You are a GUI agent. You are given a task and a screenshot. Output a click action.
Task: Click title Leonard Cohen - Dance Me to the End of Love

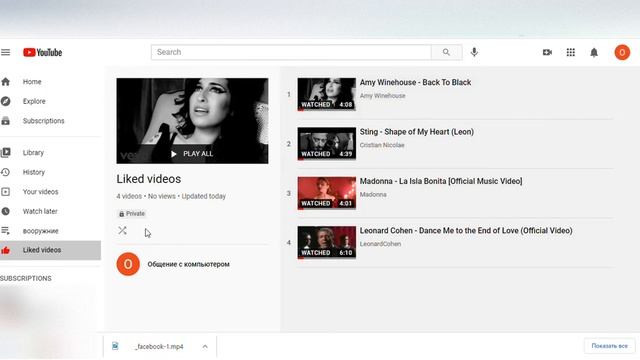click(466, 231)
